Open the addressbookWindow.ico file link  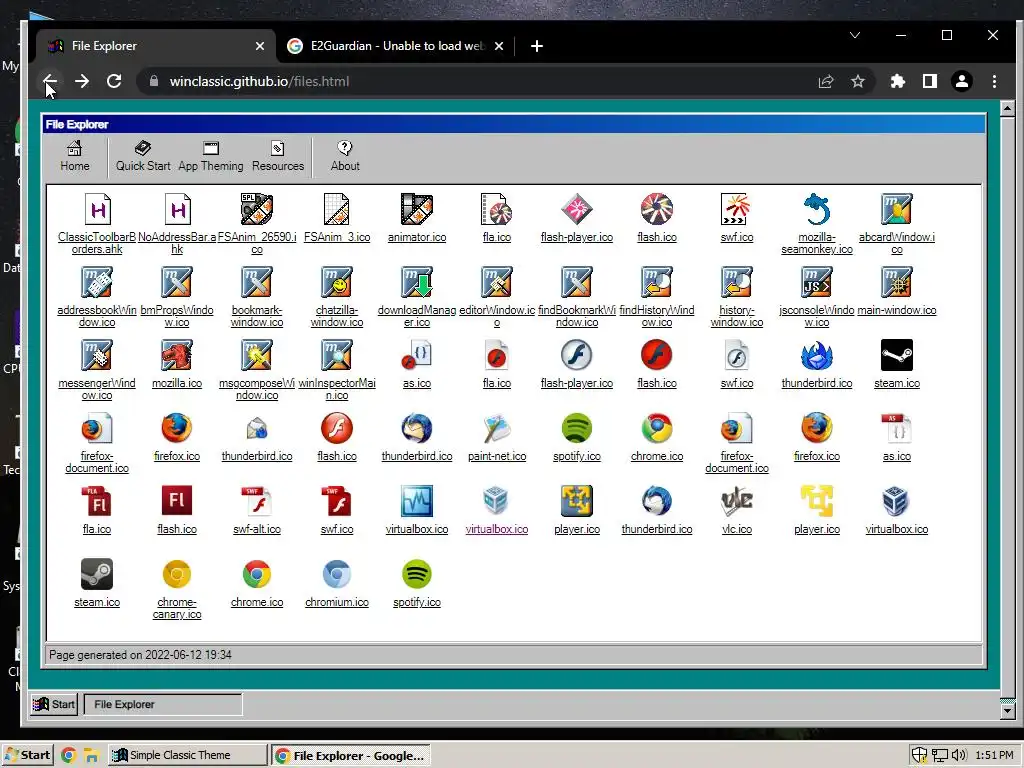pos(97,317)
